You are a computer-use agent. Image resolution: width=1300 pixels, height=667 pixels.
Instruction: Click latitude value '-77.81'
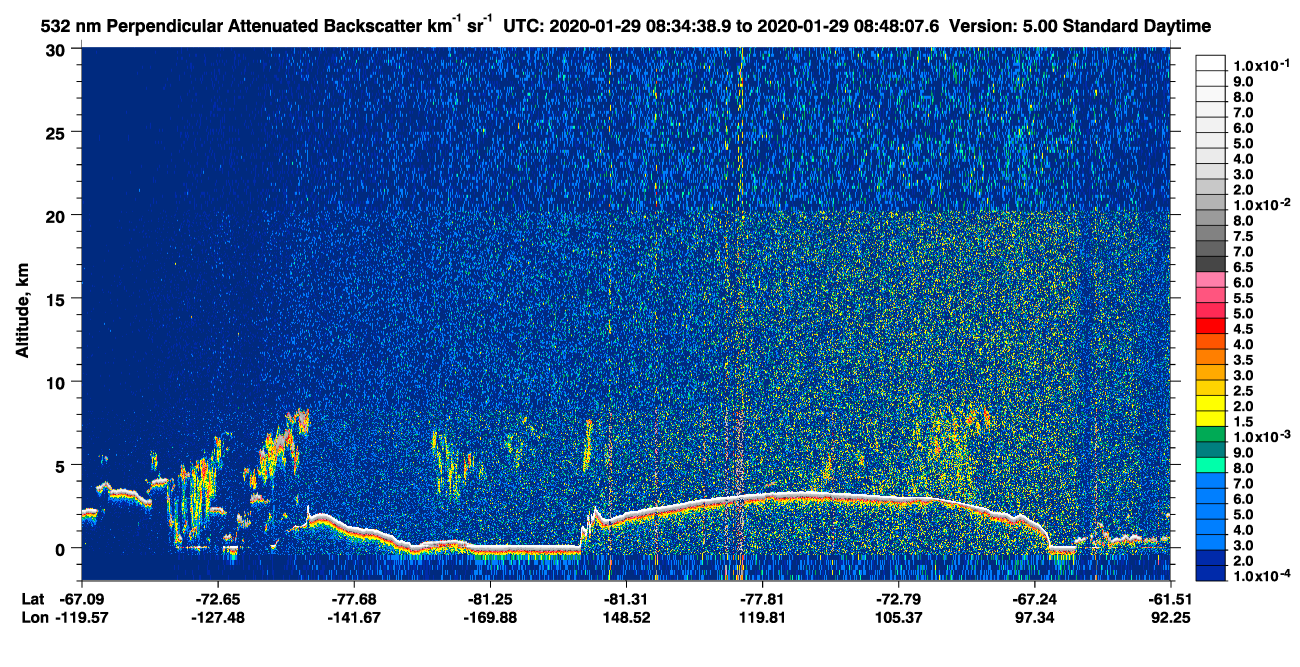tap(762, 598)
